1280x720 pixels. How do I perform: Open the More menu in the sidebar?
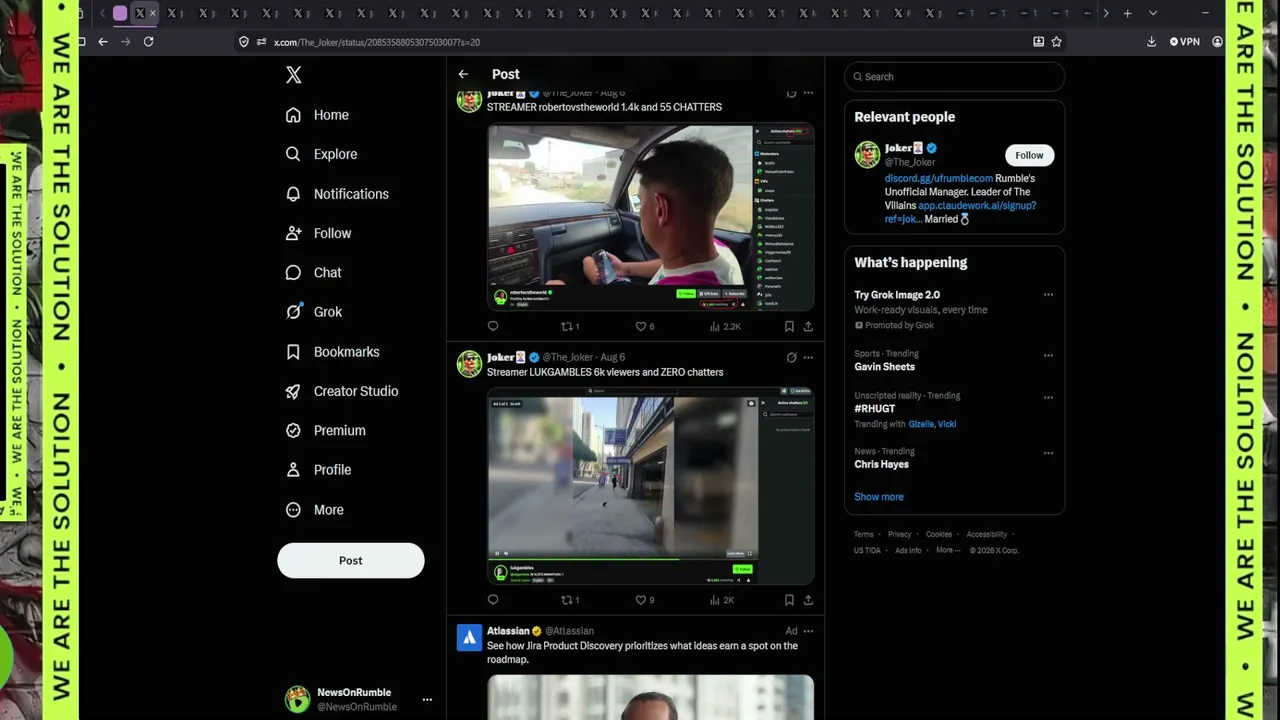click(314, 510)
